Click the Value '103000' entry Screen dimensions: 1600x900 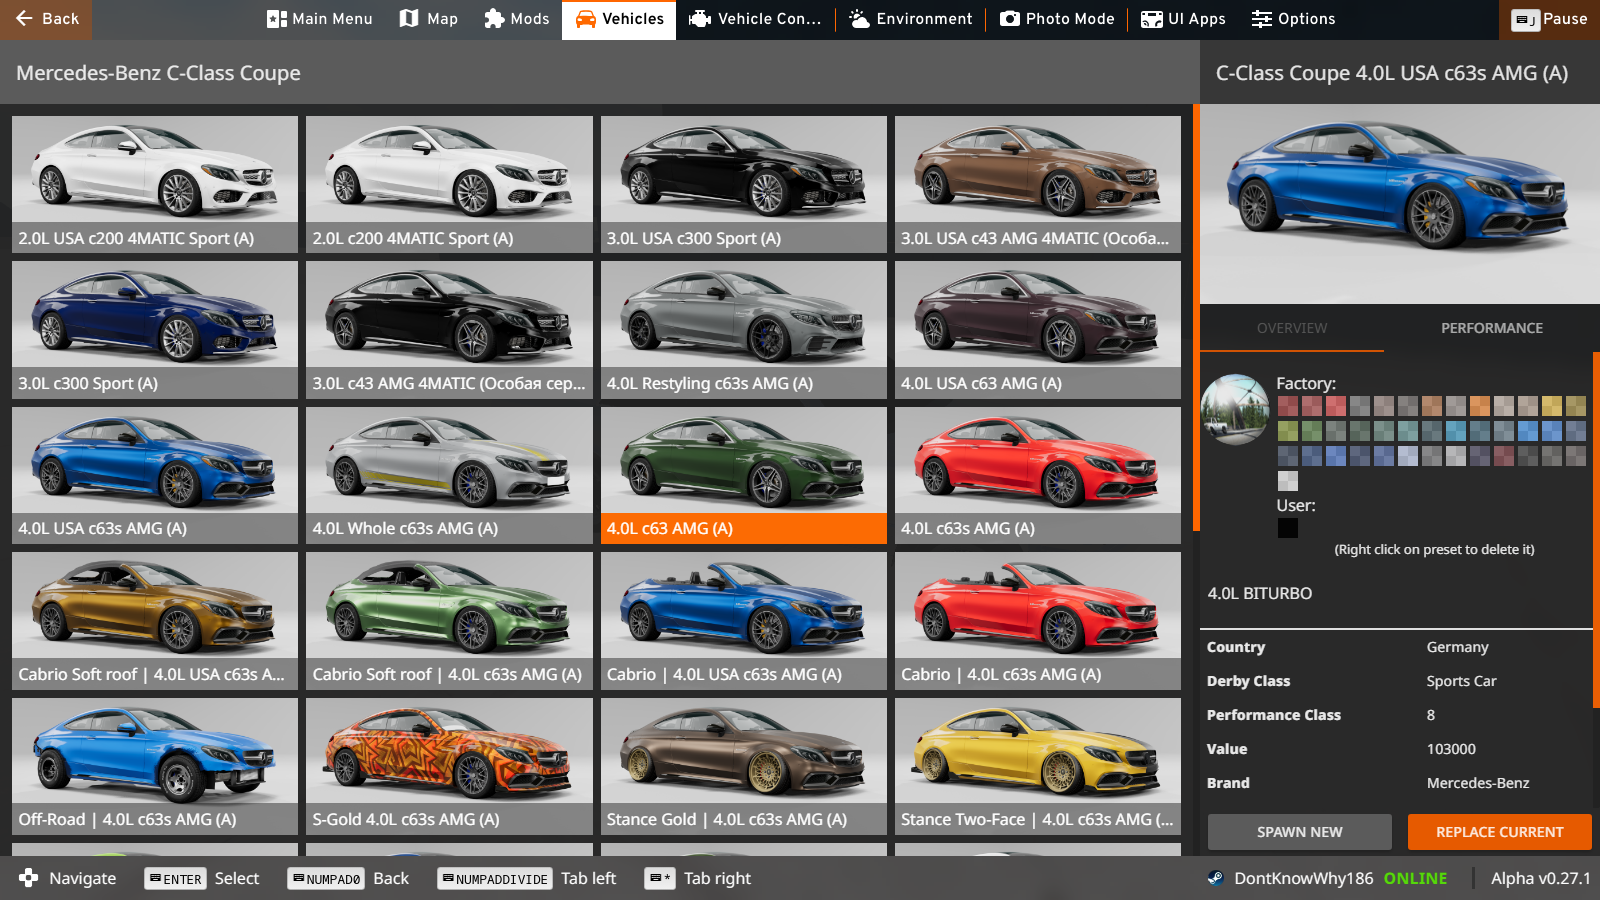(x=1451, y=749)
